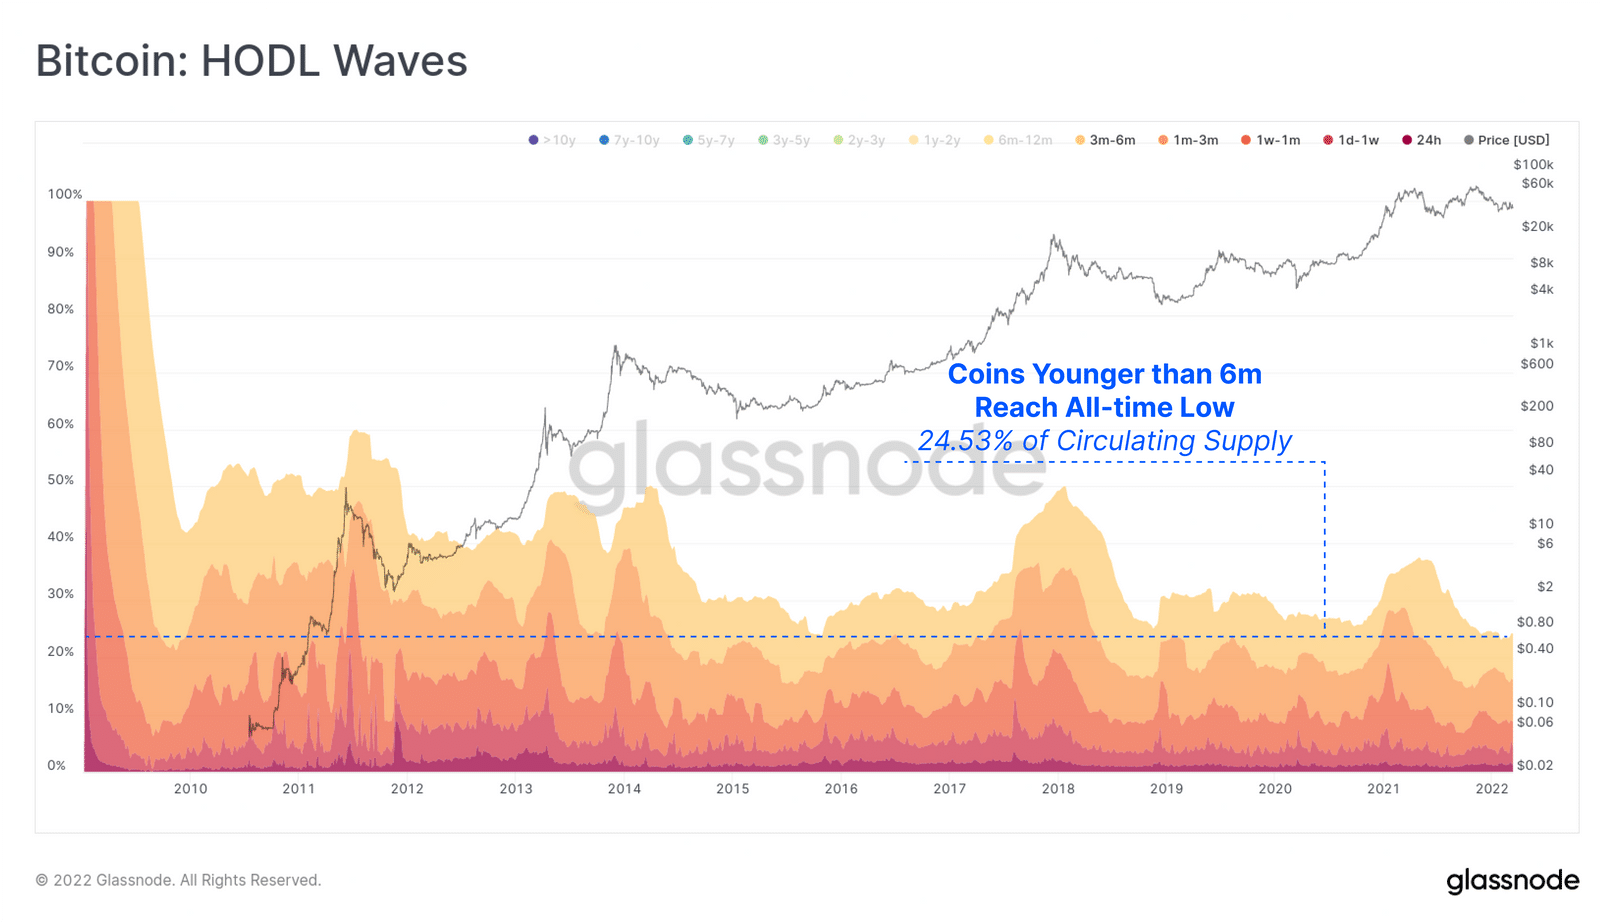Click the purple dot beside >10y legend

click(534, 140)
